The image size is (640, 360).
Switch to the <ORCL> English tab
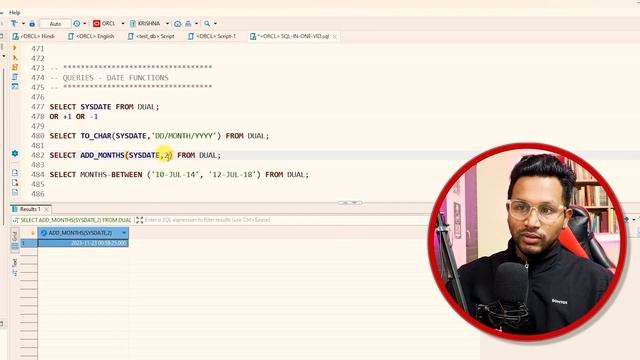(91, 36)
